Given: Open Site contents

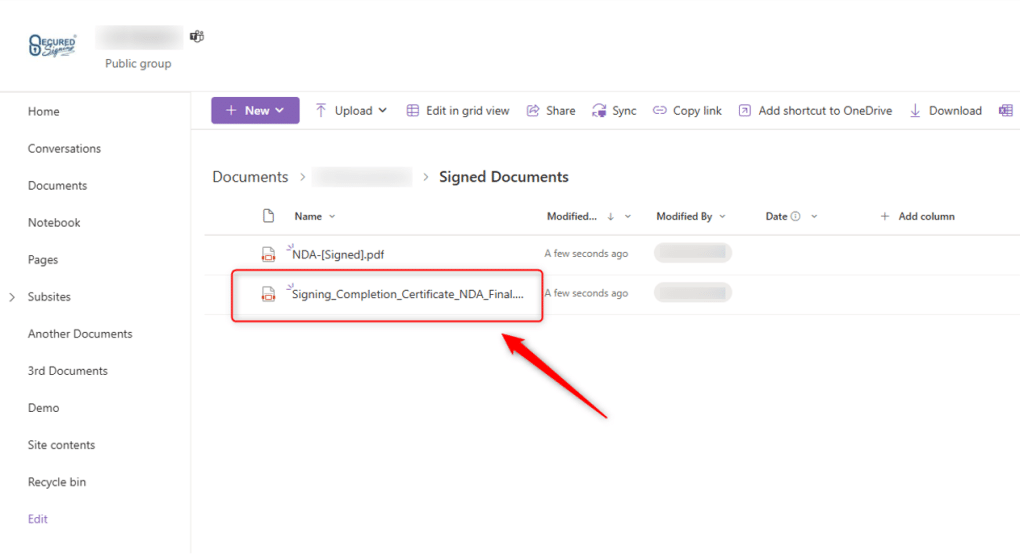Looking at the screenshot, I should pos(61,445).
